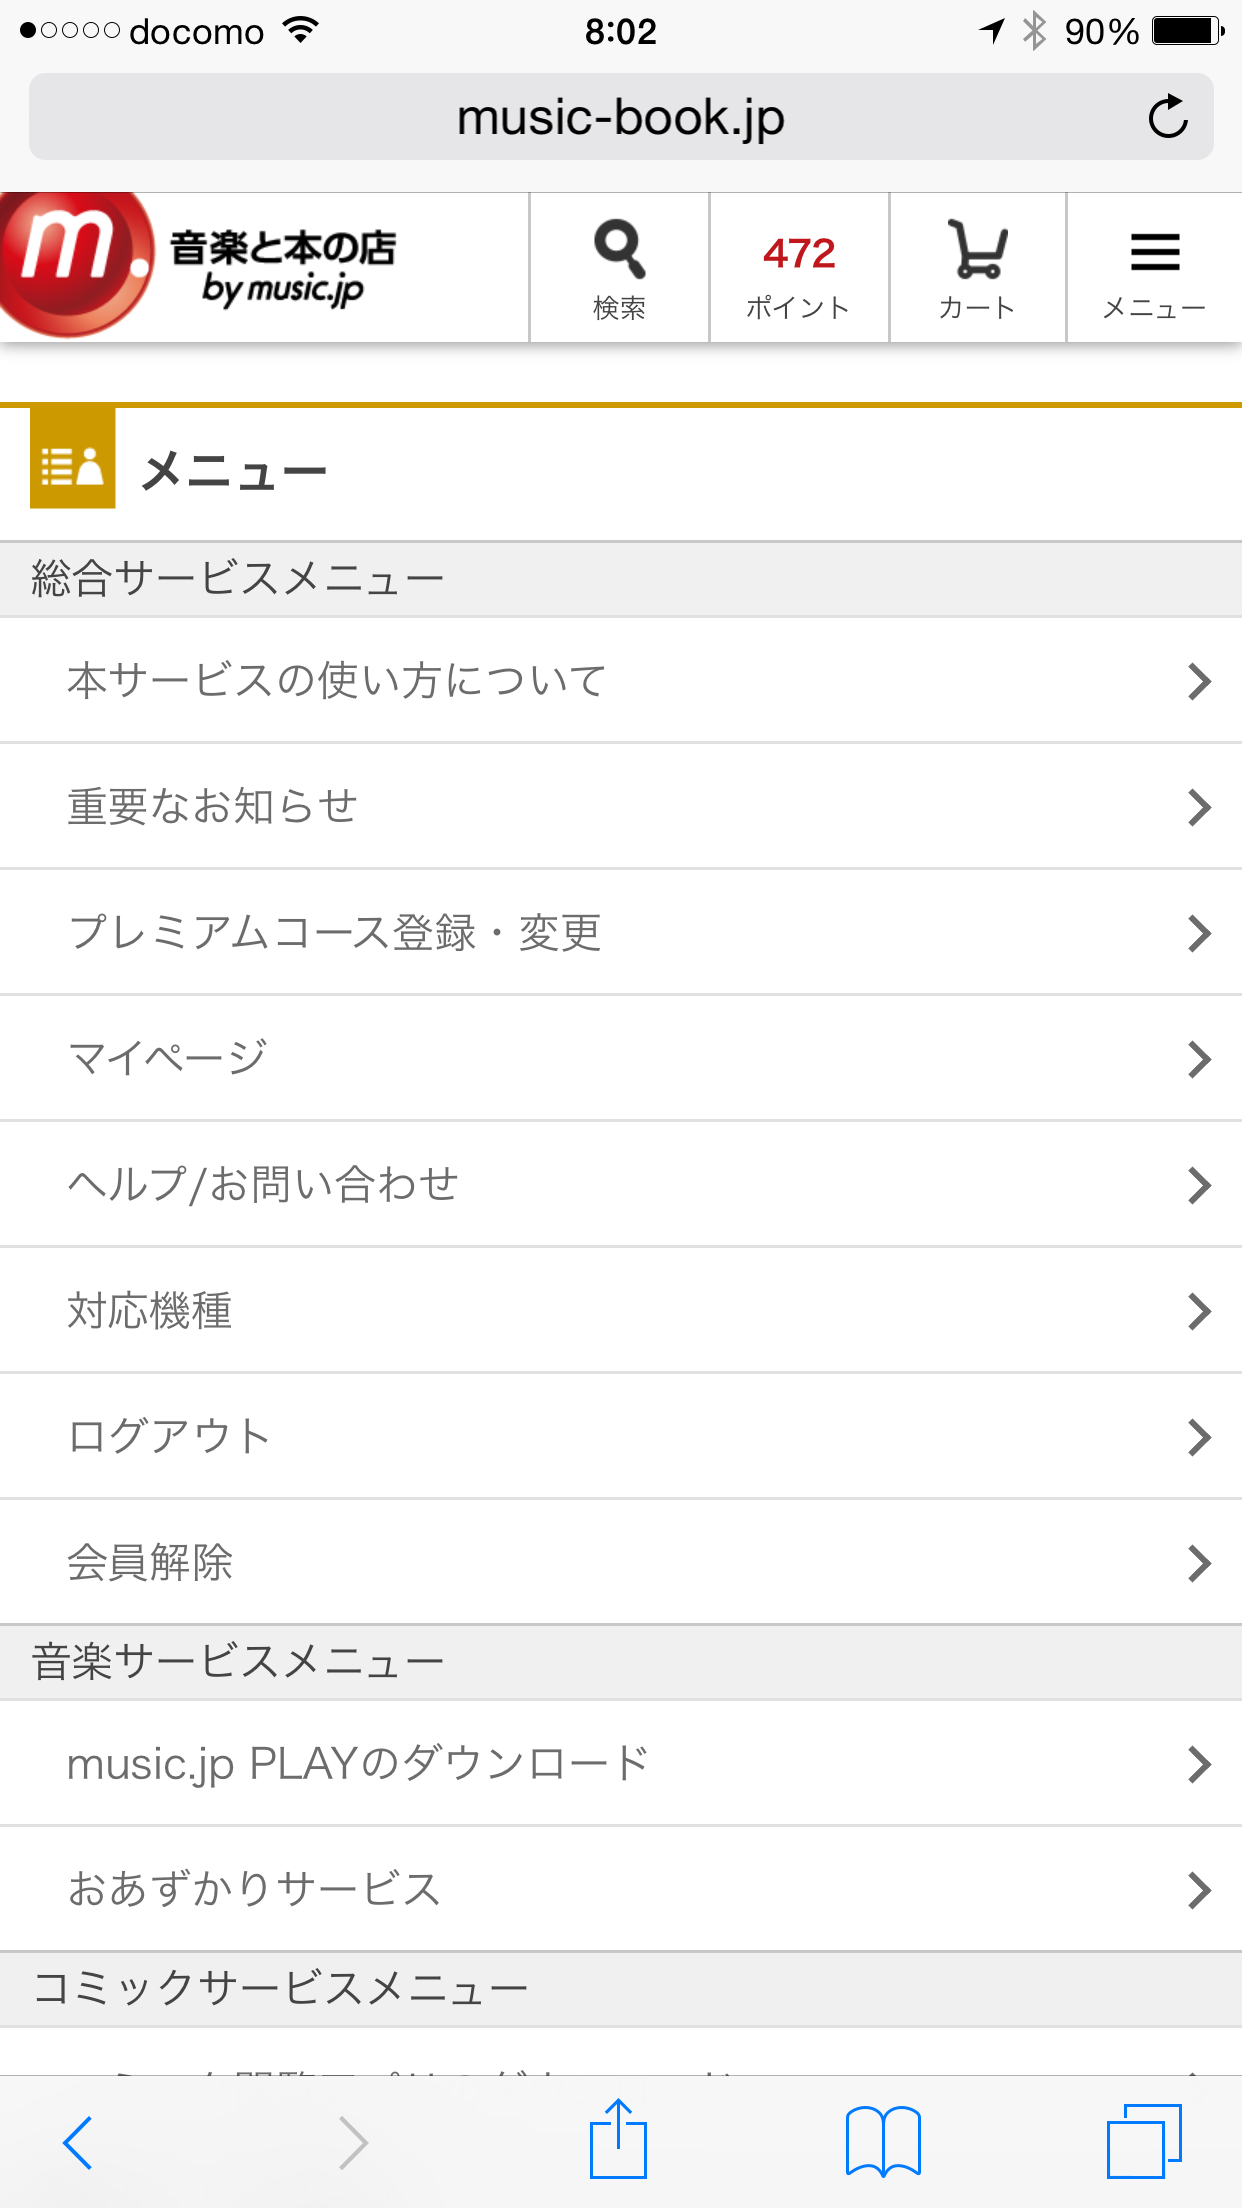The width and height of the screenshot is (1242, 2208).
Task: Go back with Safari back arrow
Action: 78,2141
